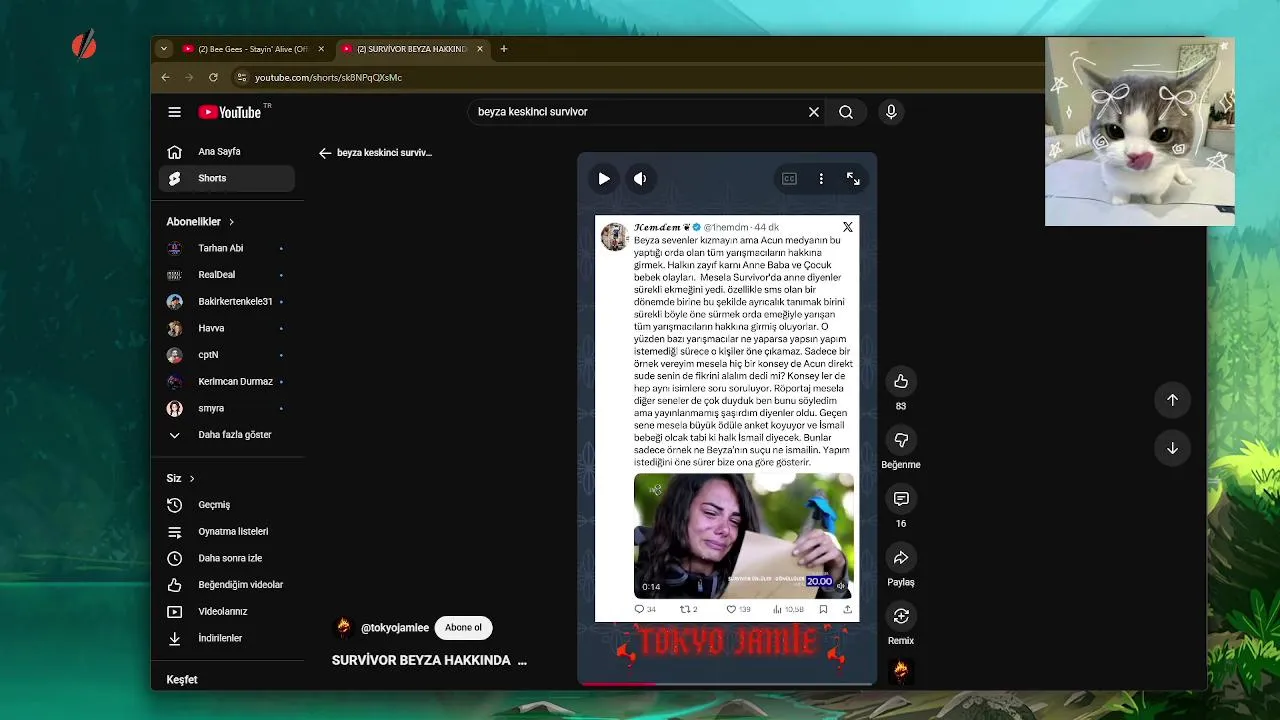Viewport: 1280px width, 720px height.
Task: Click the Short's red progress bar
Action: (619, 684)
